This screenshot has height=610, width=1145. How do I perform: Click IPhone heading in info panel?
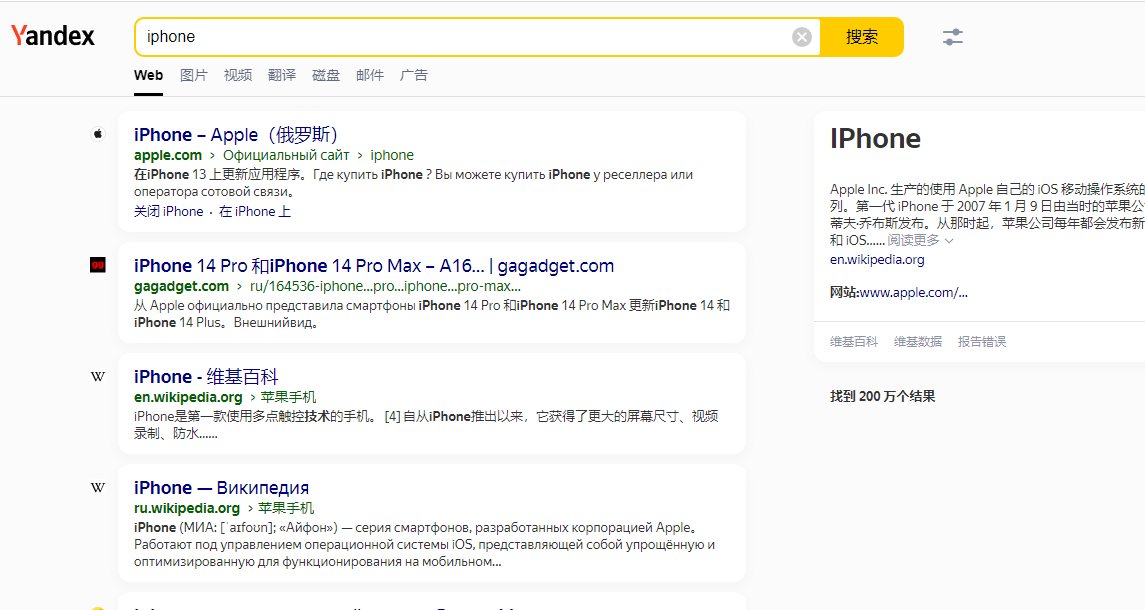tap(875, 139)
